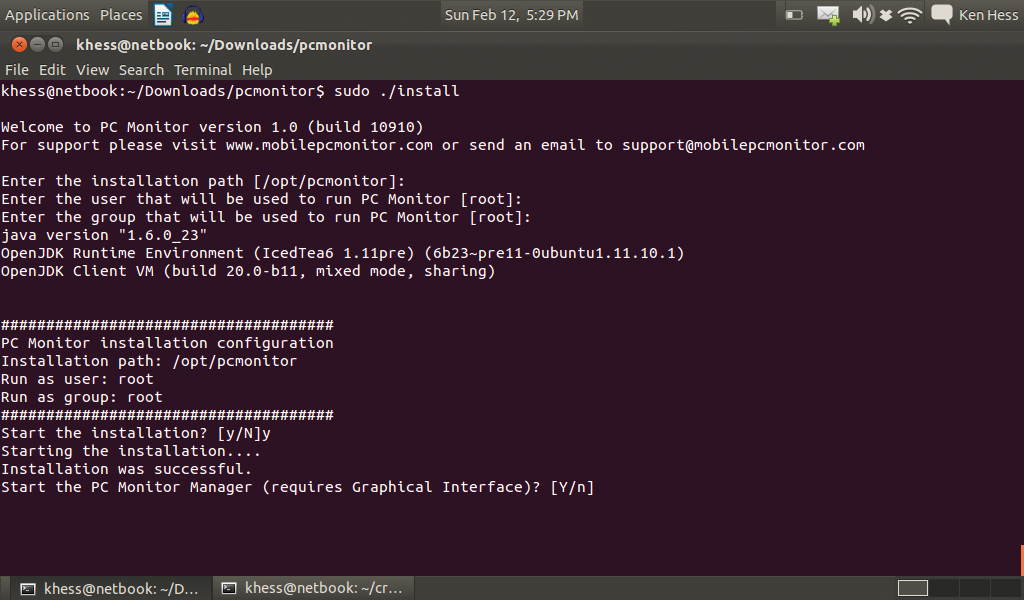Click the text www.mobilepcmonitor.com
This screenshot has width=1024, height=600.
(329, 145)
